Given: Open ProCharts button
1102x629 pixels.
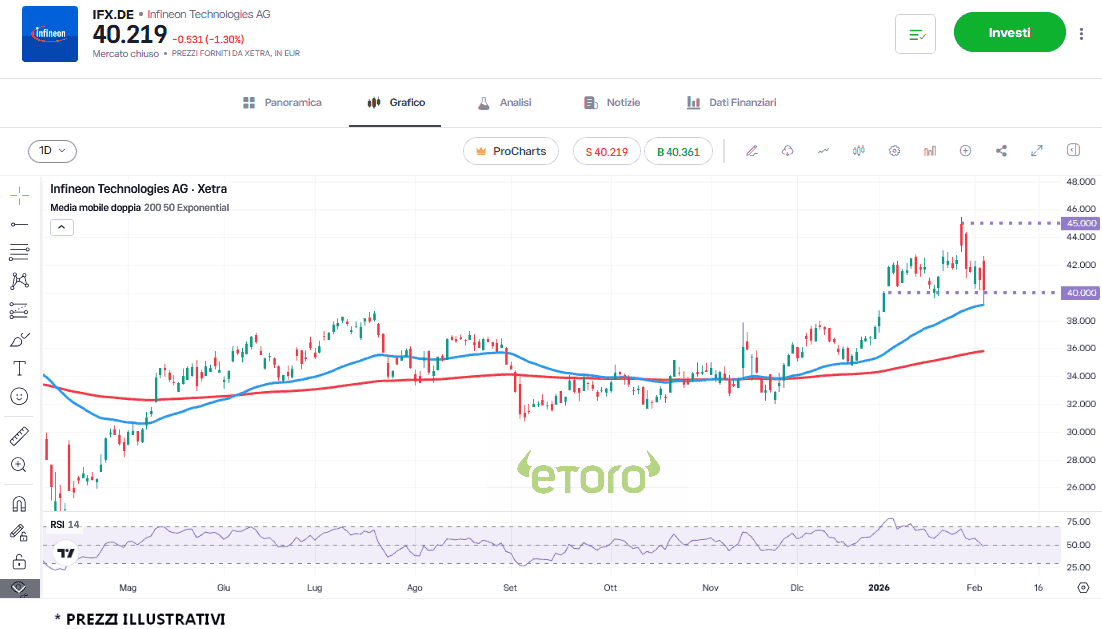Looking at the screenshot, I should 511,151.
